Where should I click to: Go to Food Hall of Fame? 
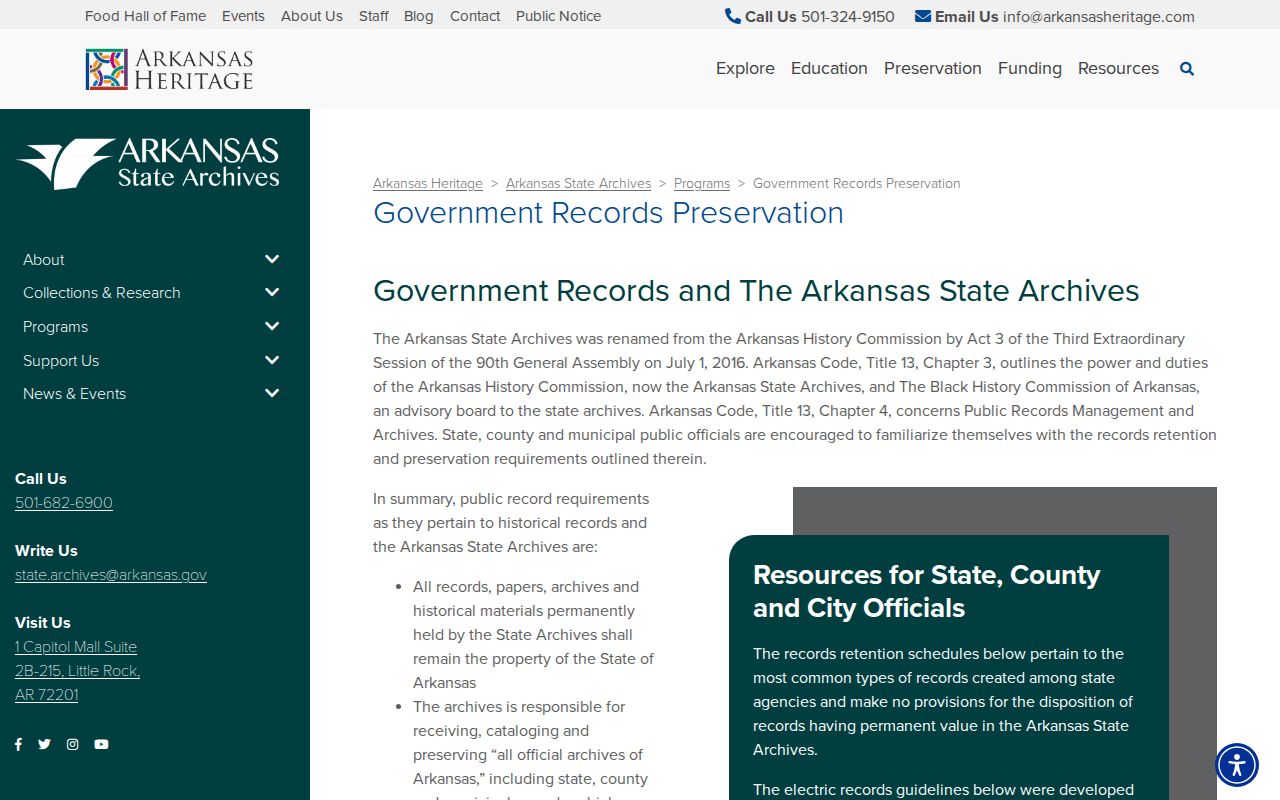point(145,16)
